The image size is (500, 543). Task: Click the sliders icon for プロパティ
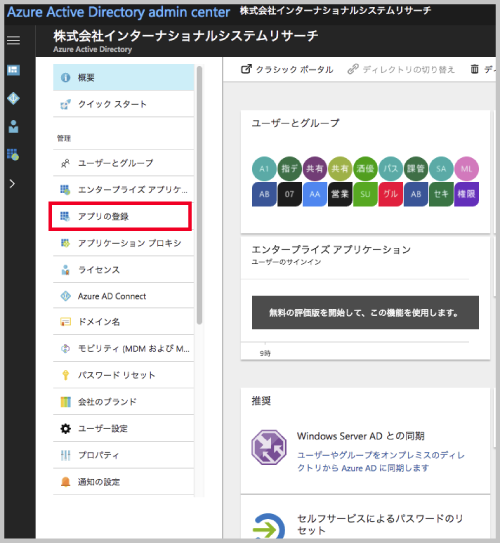(x=65, y=455)
